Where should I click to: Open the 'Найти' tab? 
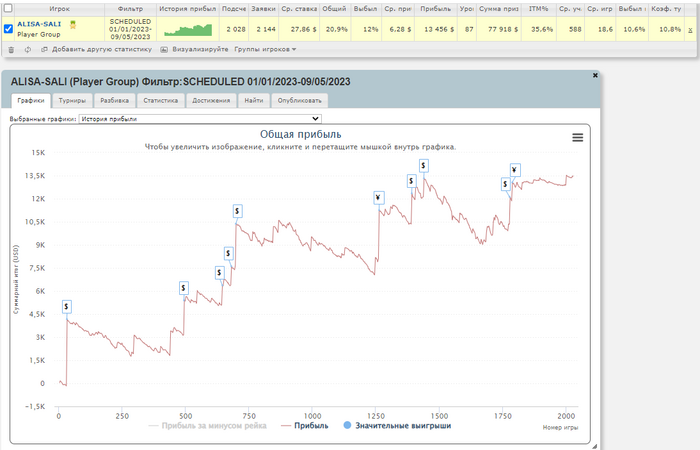click(x=254, y=100)
